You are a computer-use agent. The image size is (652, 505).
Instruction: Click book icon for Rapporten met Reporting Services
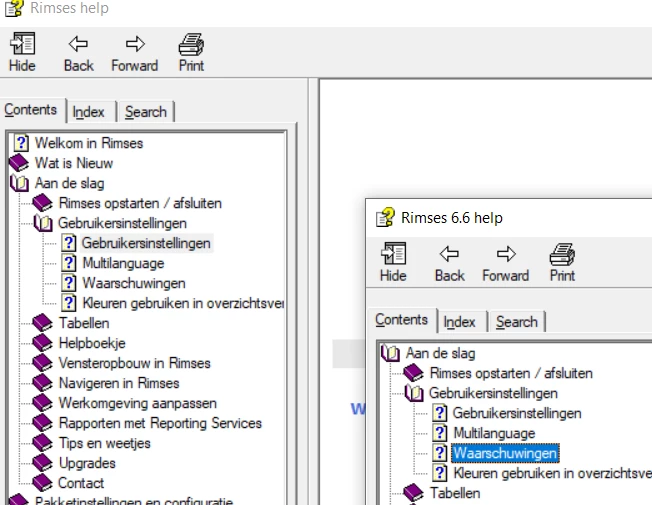click(42, 423)
